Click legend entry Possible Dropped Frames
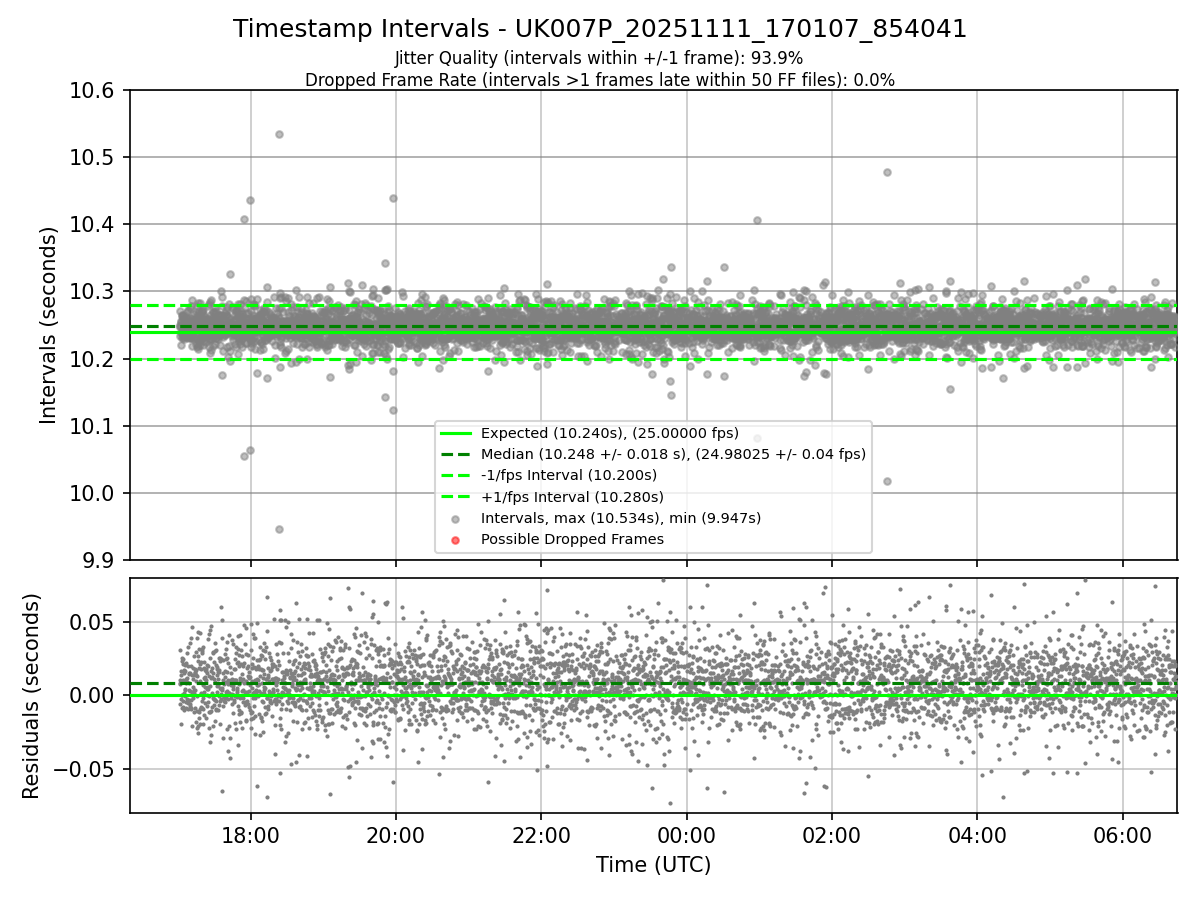This screenshot has width=1200, height=900. 572,539
